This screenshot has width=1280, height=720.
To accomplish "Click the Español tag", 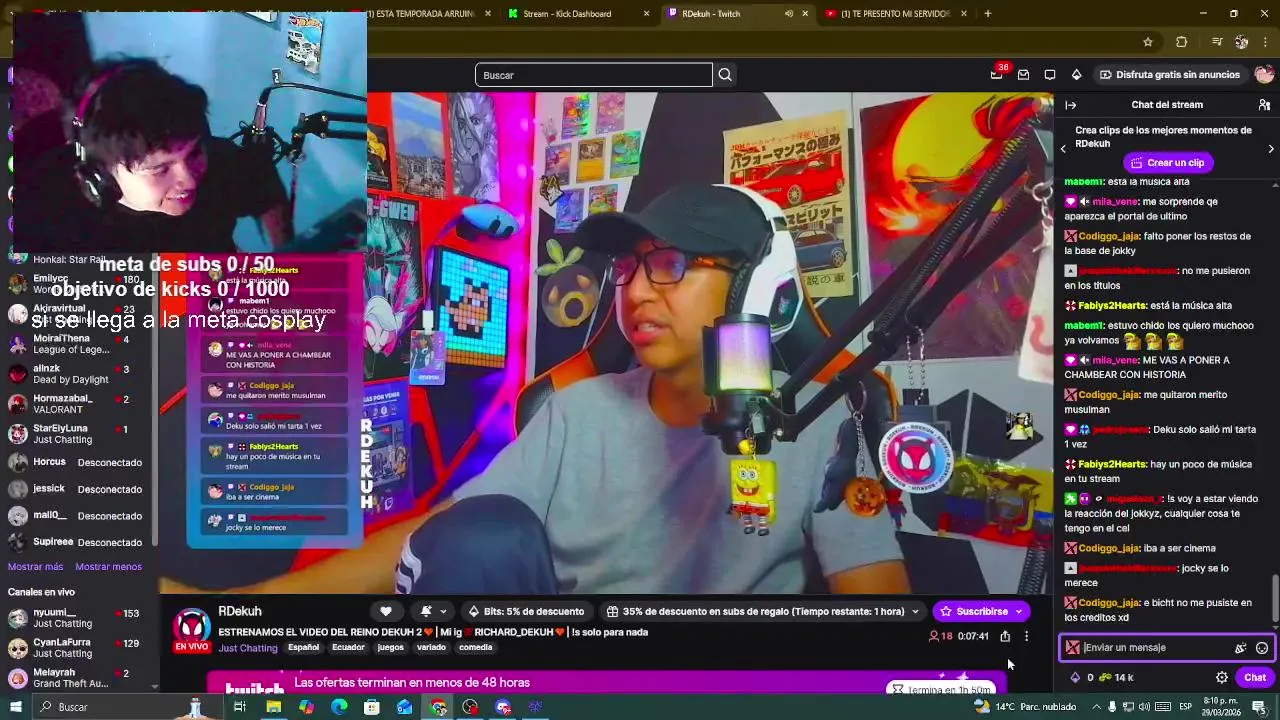I will pyautogui.click(x=304, y=647).
